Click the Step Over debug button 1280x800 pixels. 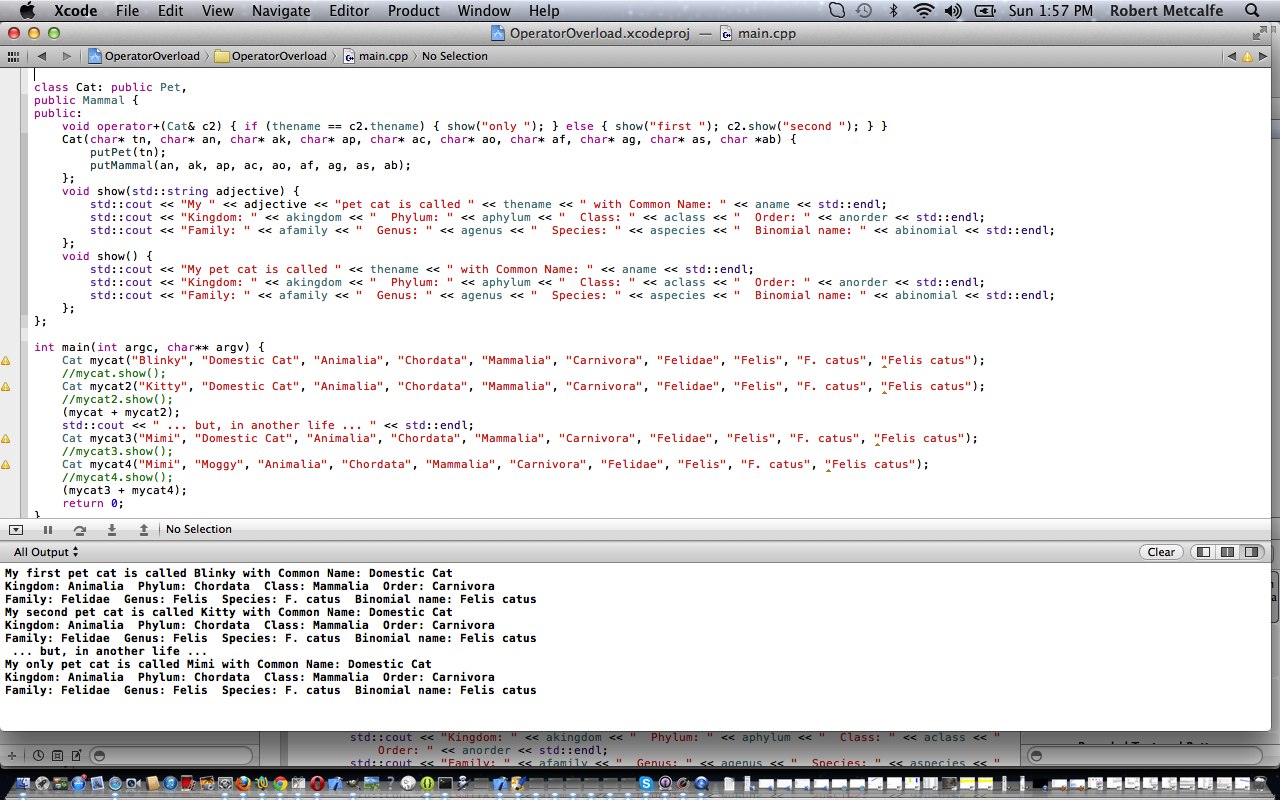coord(80,529)
